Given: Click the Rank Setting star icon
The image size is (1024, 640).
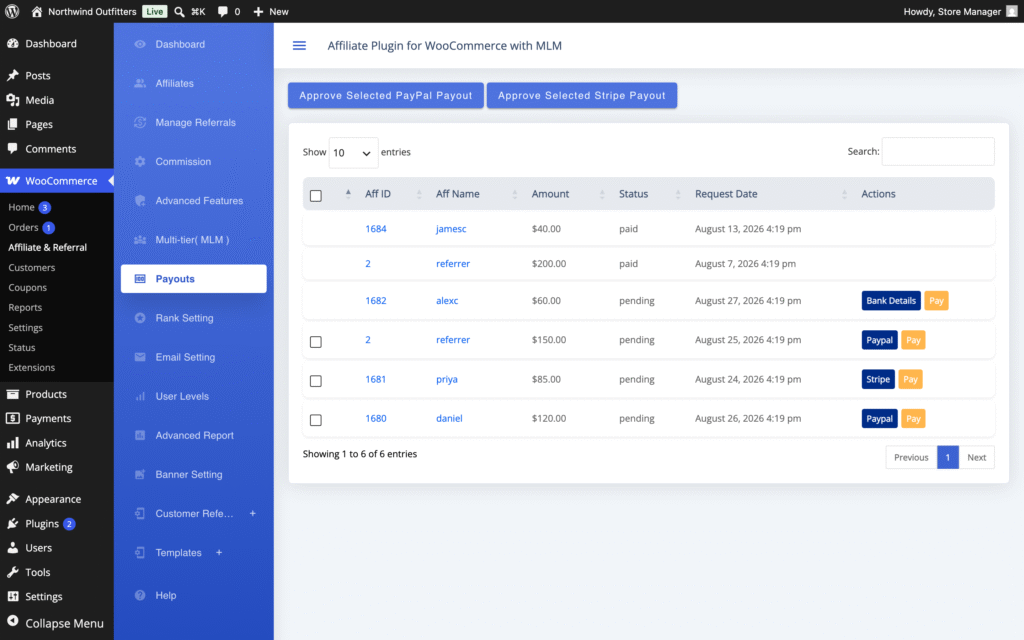Looking at the screenshot, I should coord(140,318).
